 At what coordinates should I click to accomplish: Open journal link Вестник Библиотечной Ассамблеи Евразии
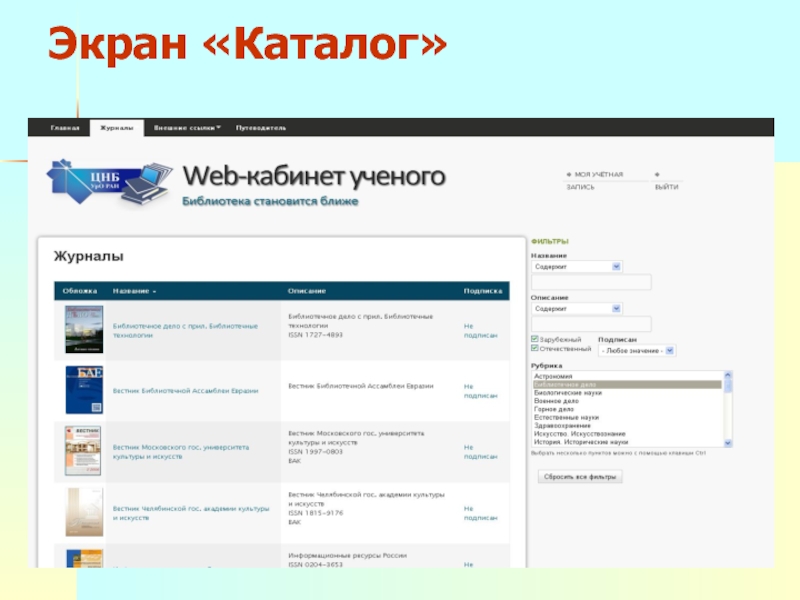tap(185, 391)
